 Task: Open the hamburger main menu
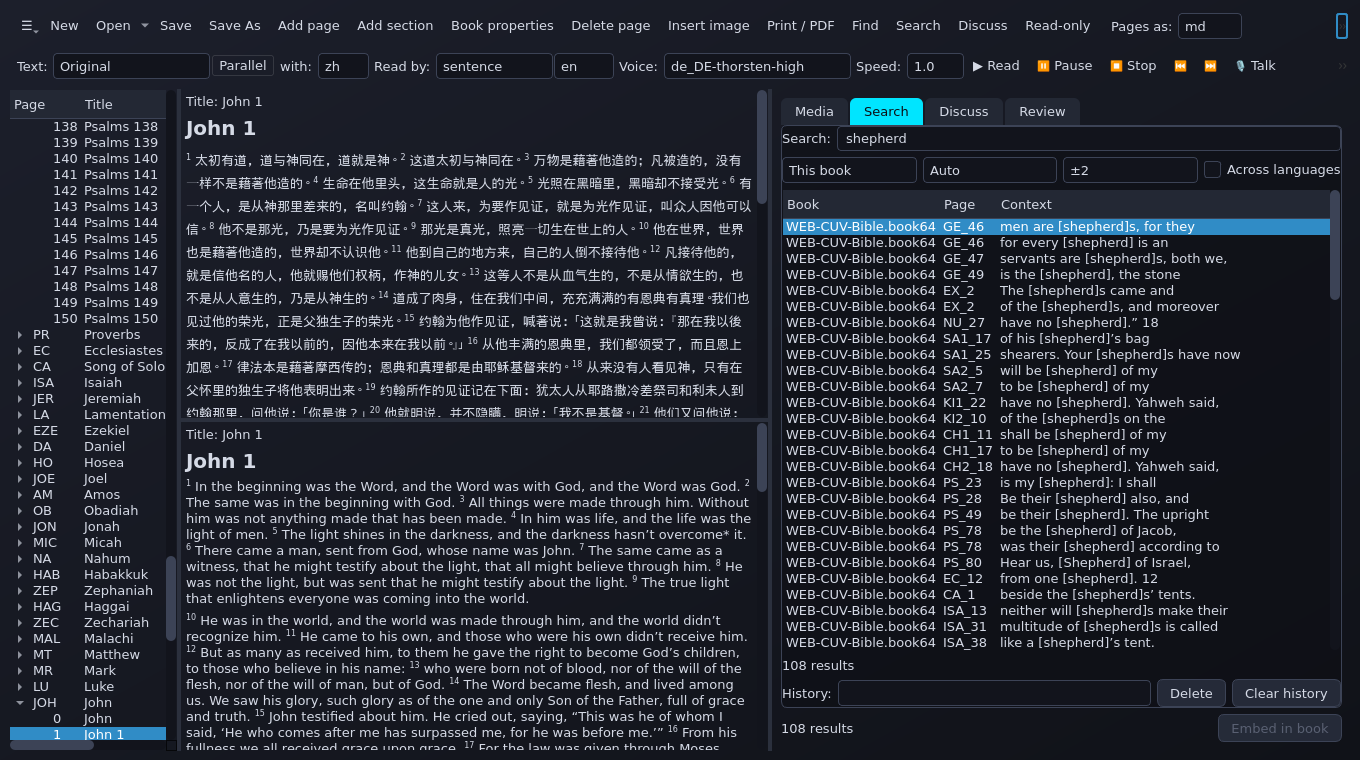click(29, 26)
